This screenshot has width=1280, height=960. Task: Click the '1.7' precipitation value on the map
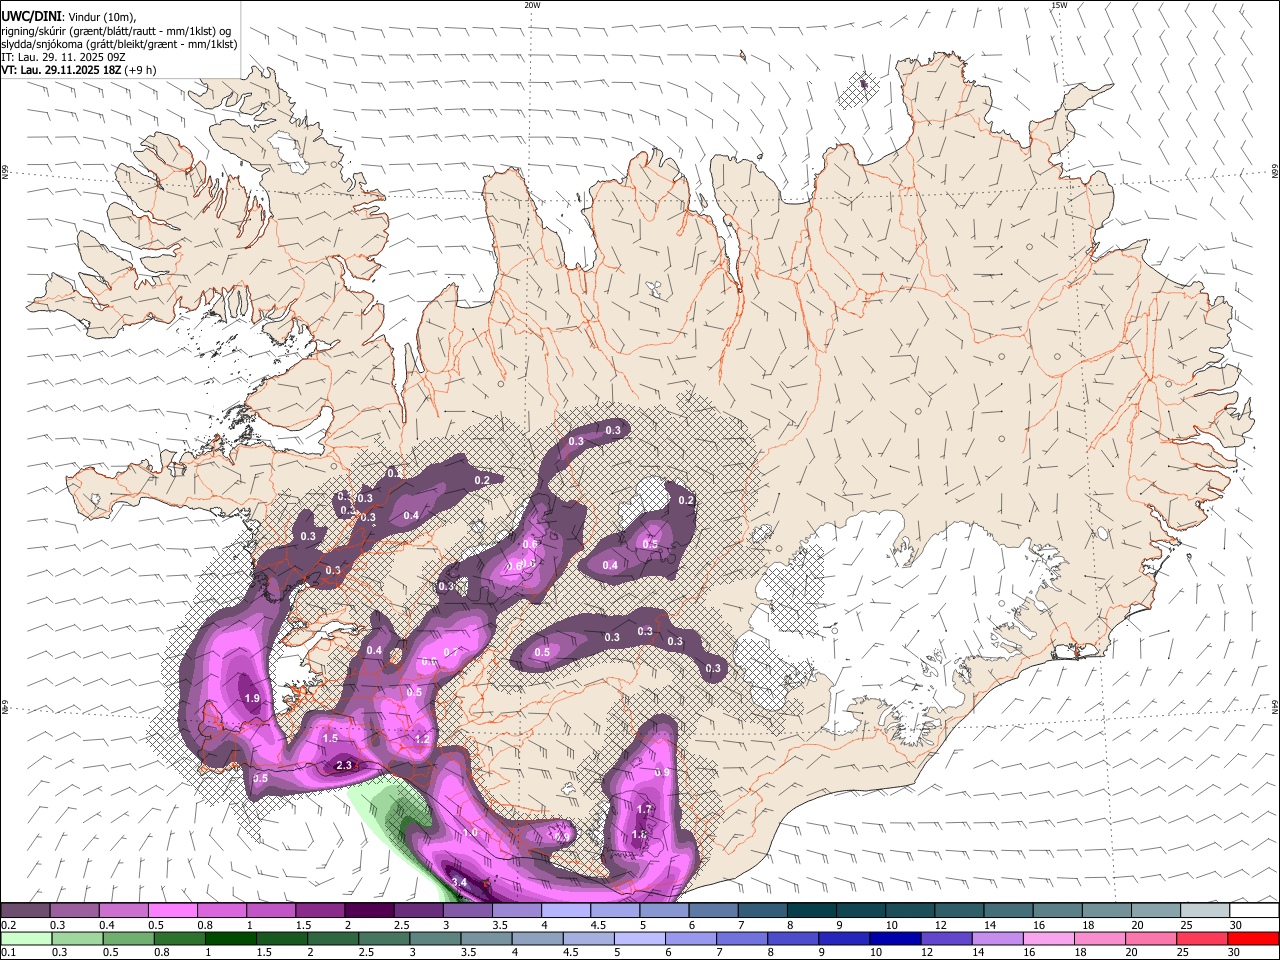point(644,809)
